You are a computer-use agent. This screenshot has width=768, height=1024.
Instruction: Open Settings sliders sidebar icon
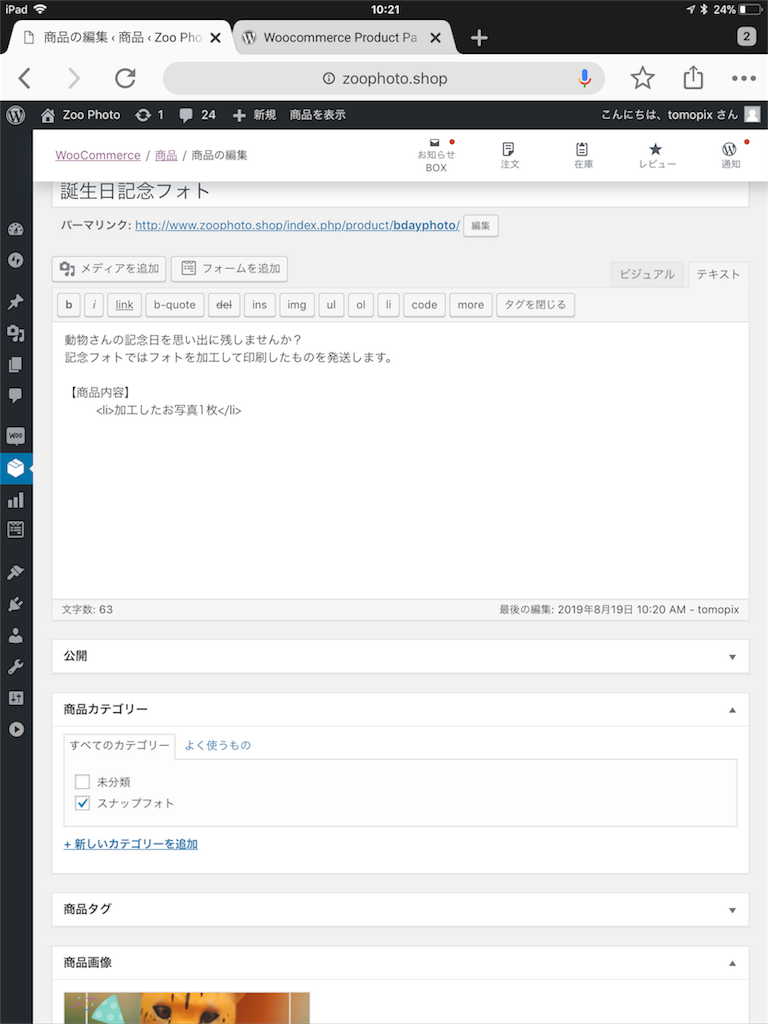pos(16,698)
